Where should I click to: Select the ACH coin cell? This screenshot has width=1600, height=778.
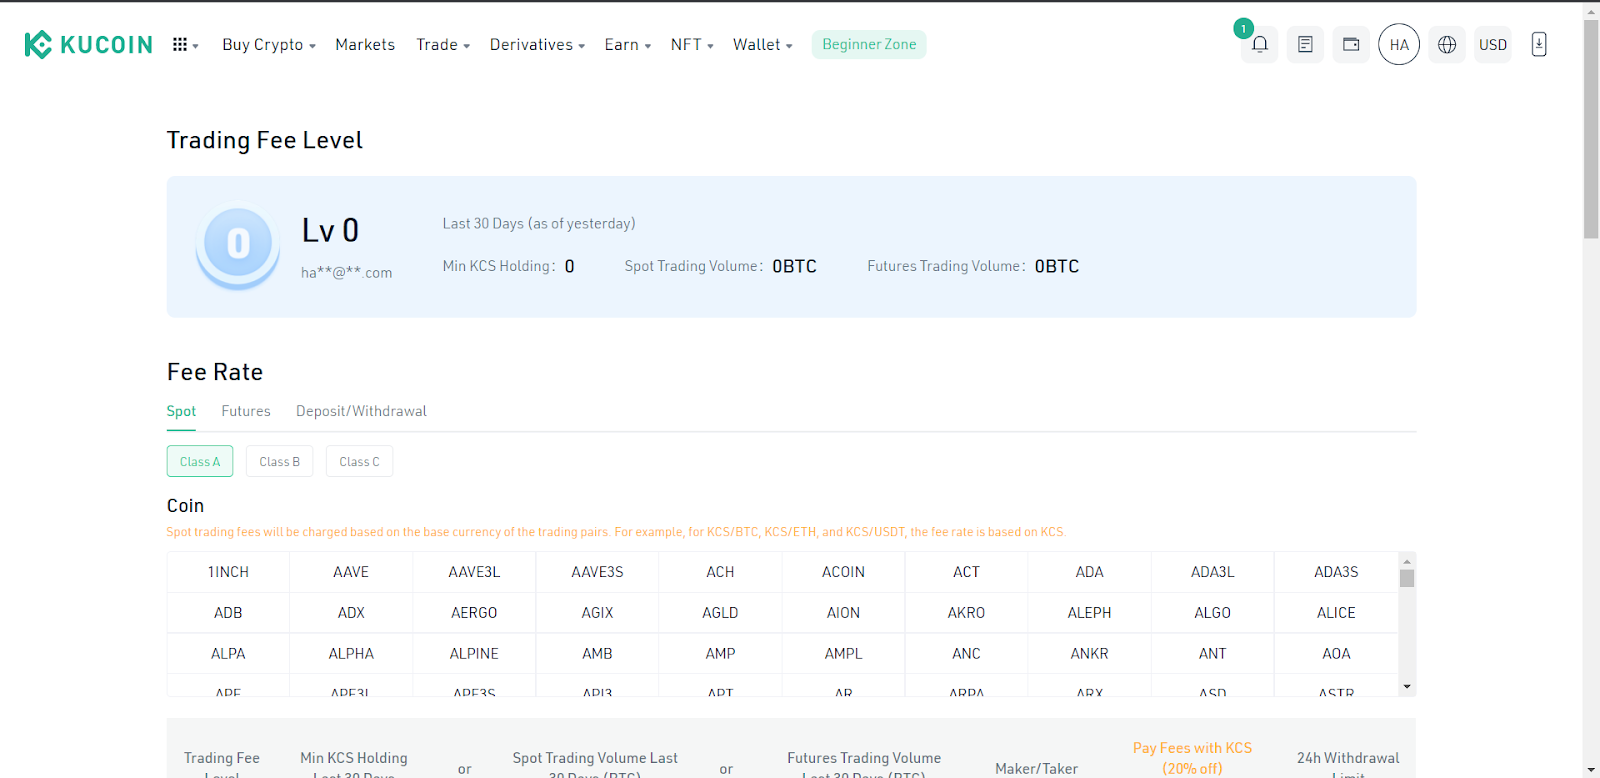pyautogui.click(x=720, y=572)
